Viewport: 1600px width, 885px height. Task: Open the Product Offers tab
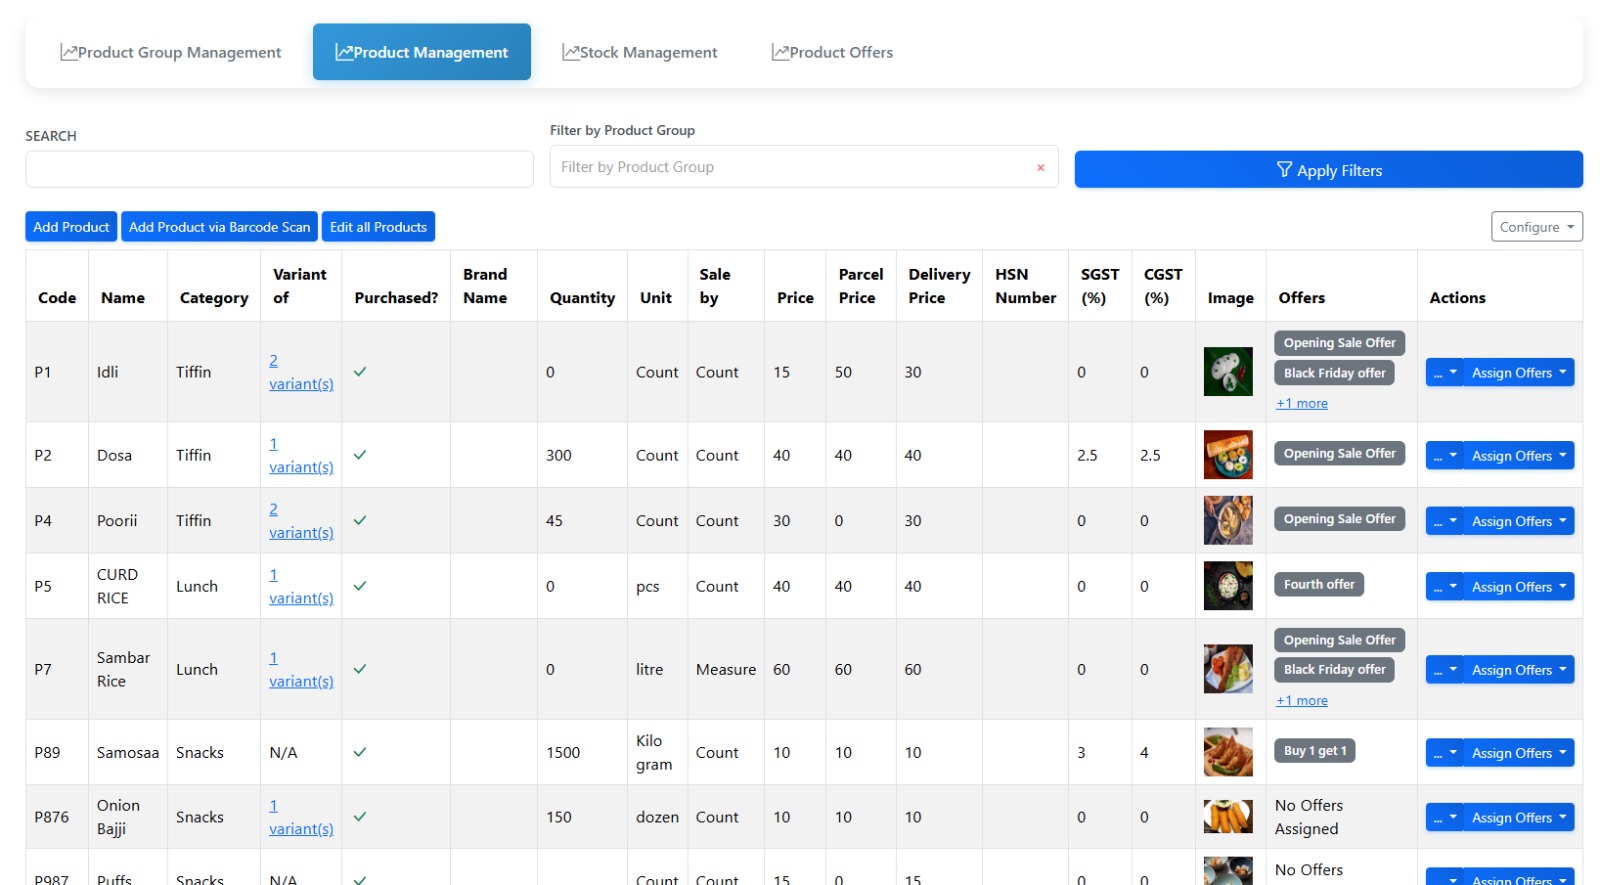[832, 53]
